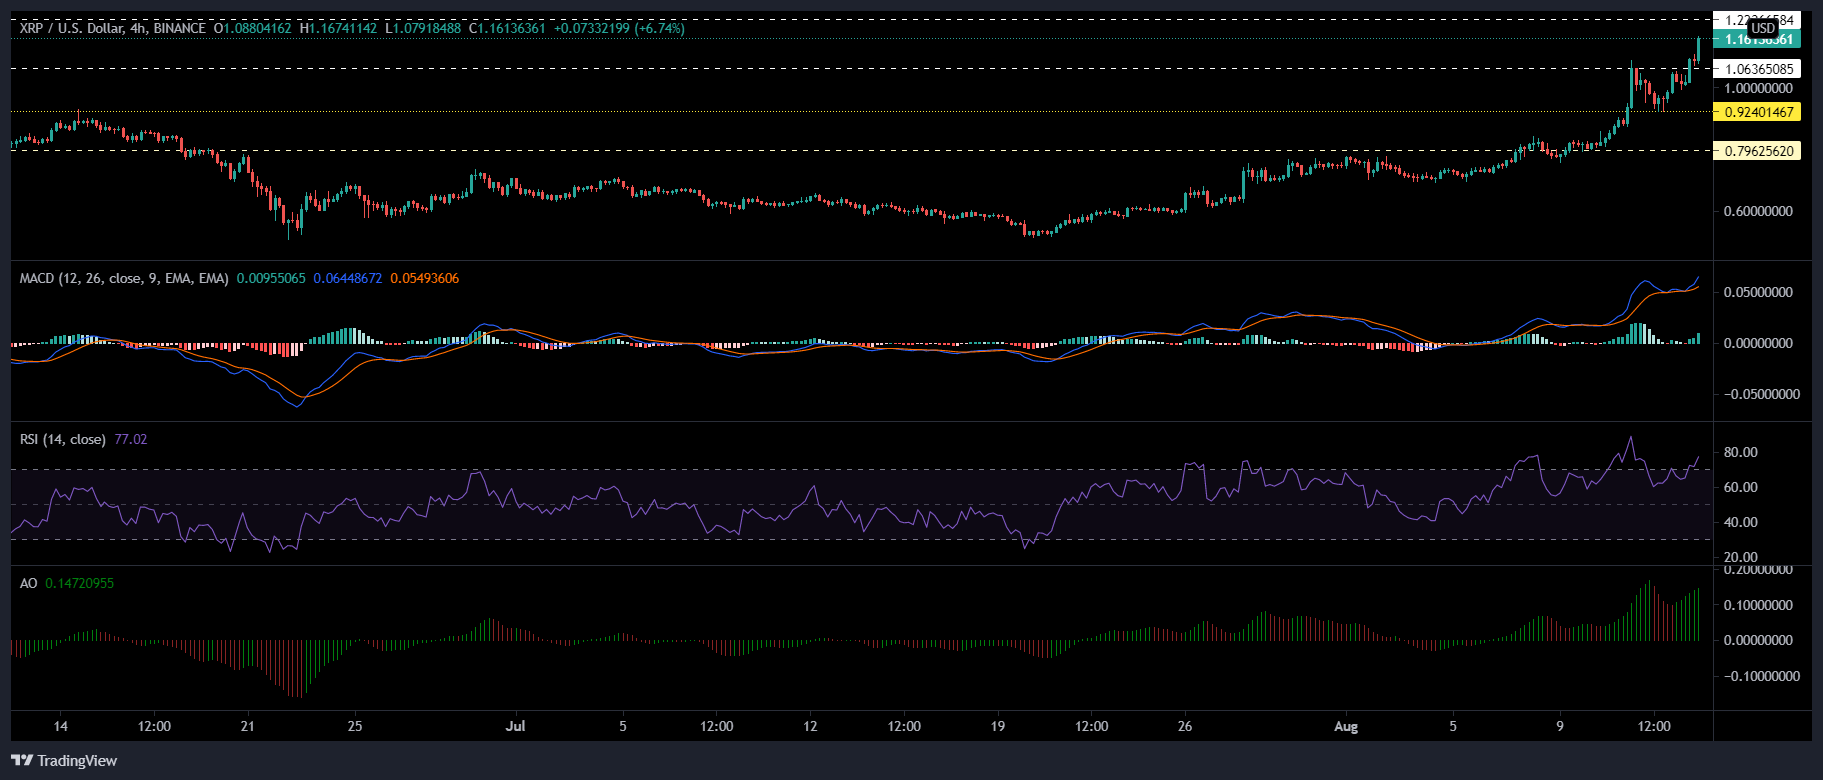Click the low price value L1.07918488
The image size is (1823, 780).
pos(423,28)
